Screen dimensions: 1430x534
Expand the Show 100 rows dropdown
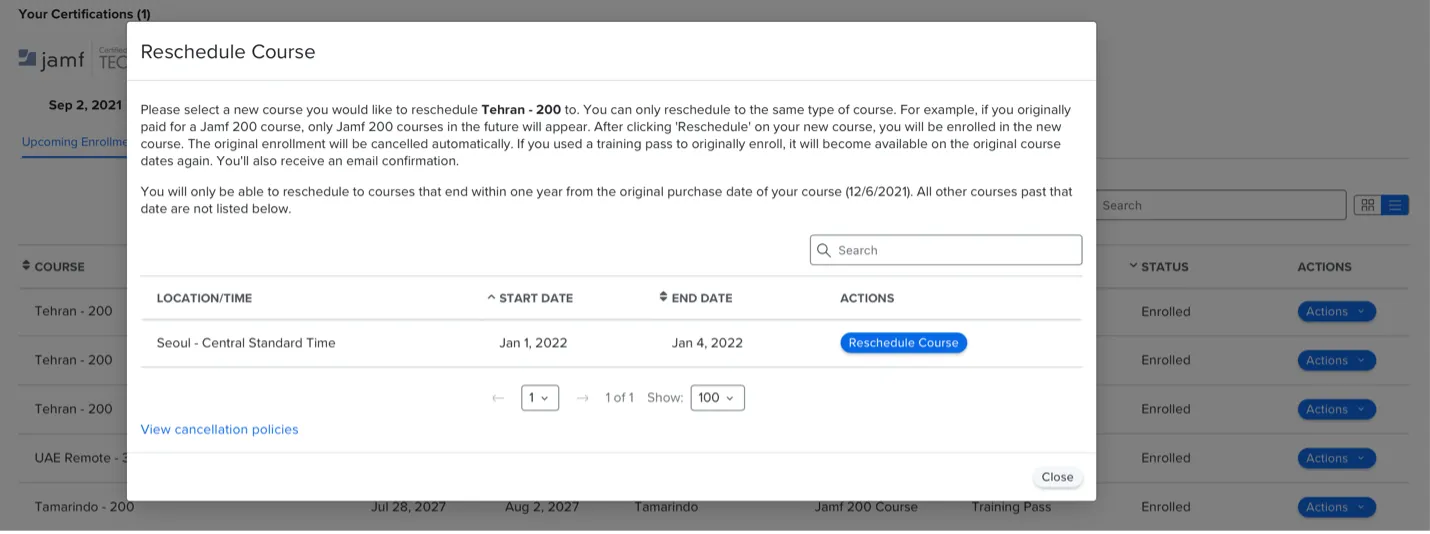(717, 398)
